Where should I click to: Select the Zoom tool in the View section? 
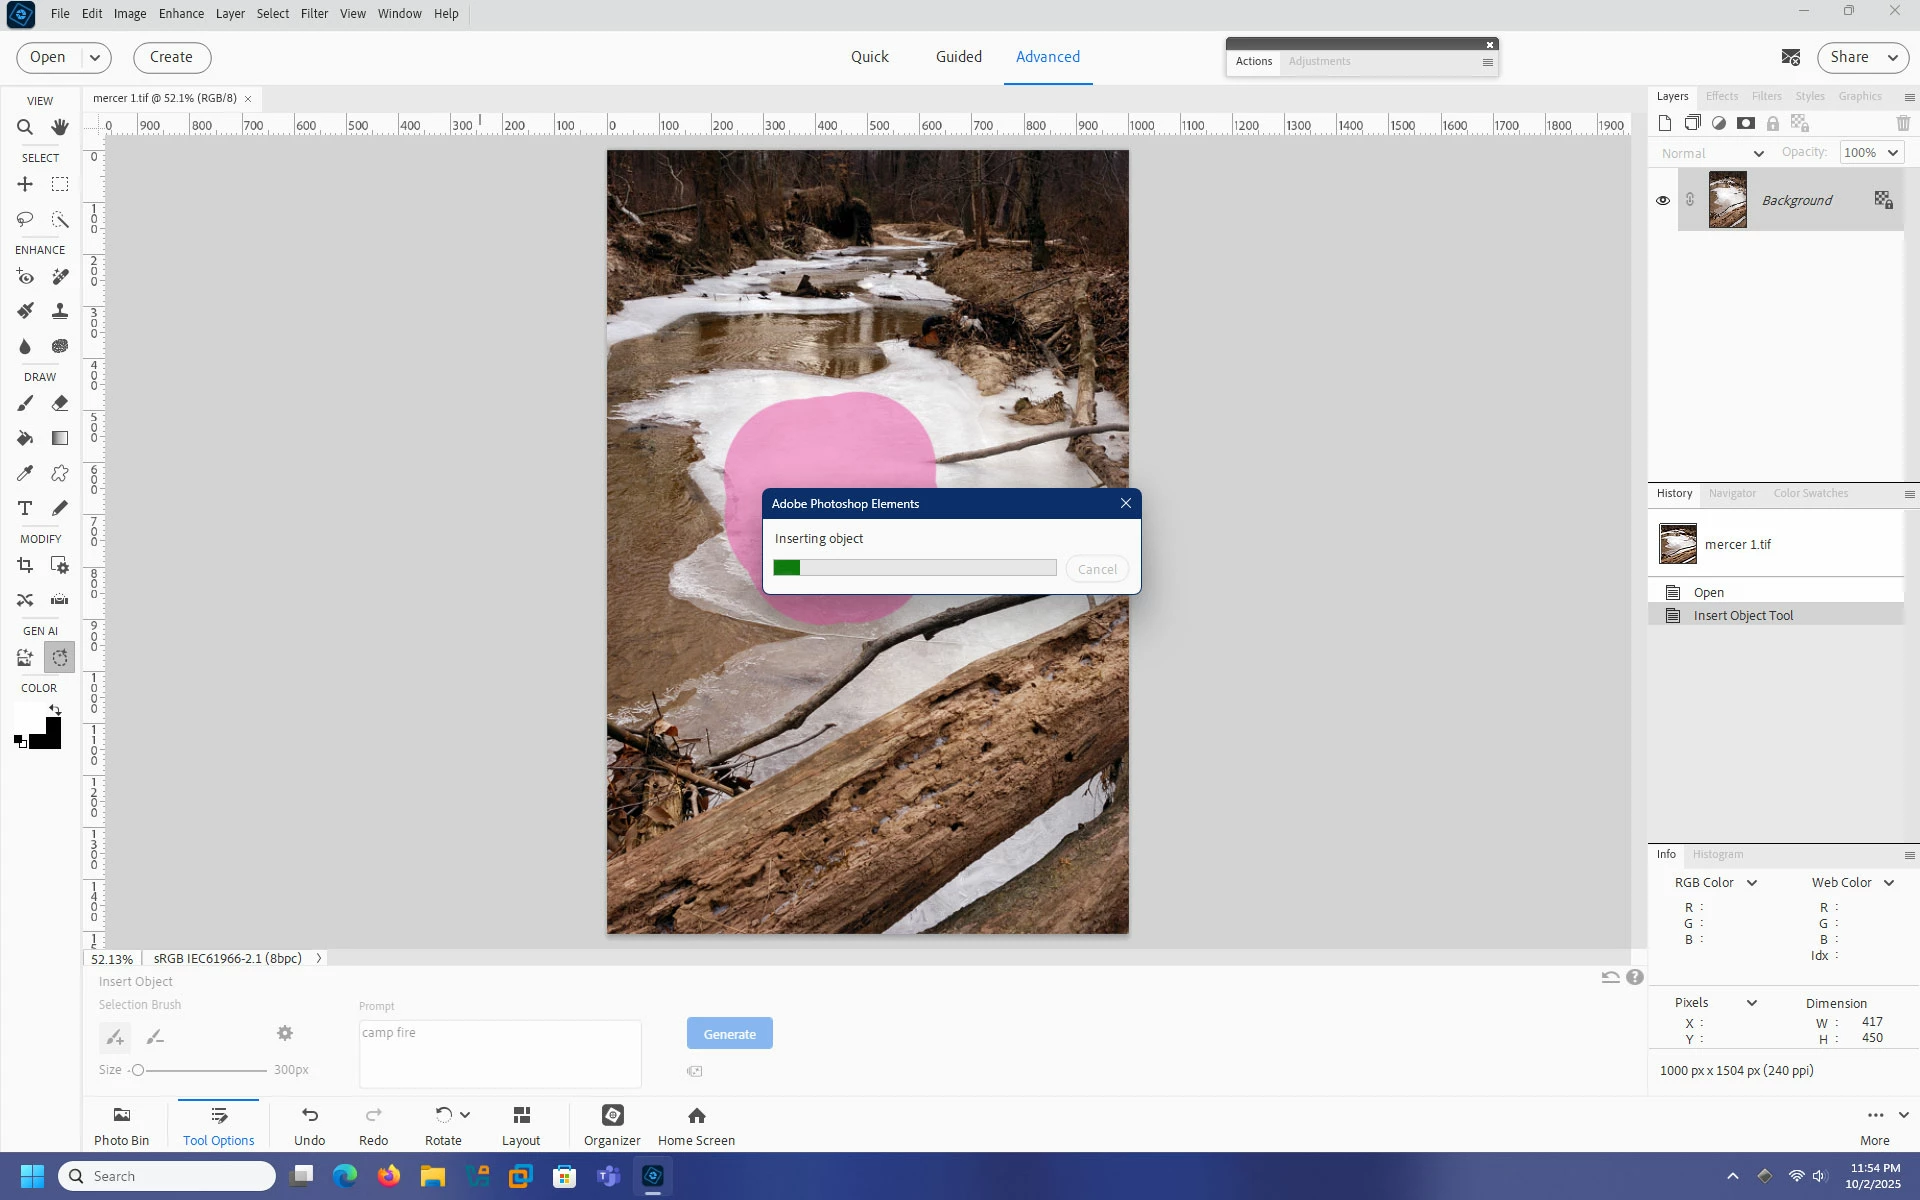click(25, 127)
